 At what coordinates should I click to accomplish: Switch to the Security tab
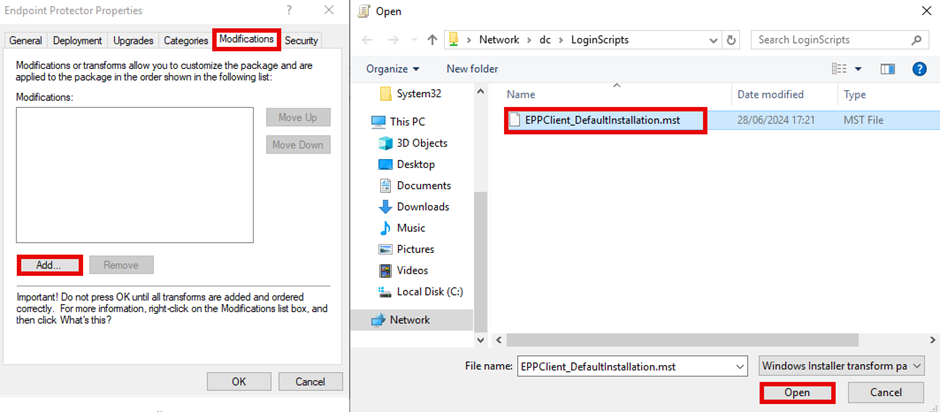pyautogui.click(x=301, y=40)
